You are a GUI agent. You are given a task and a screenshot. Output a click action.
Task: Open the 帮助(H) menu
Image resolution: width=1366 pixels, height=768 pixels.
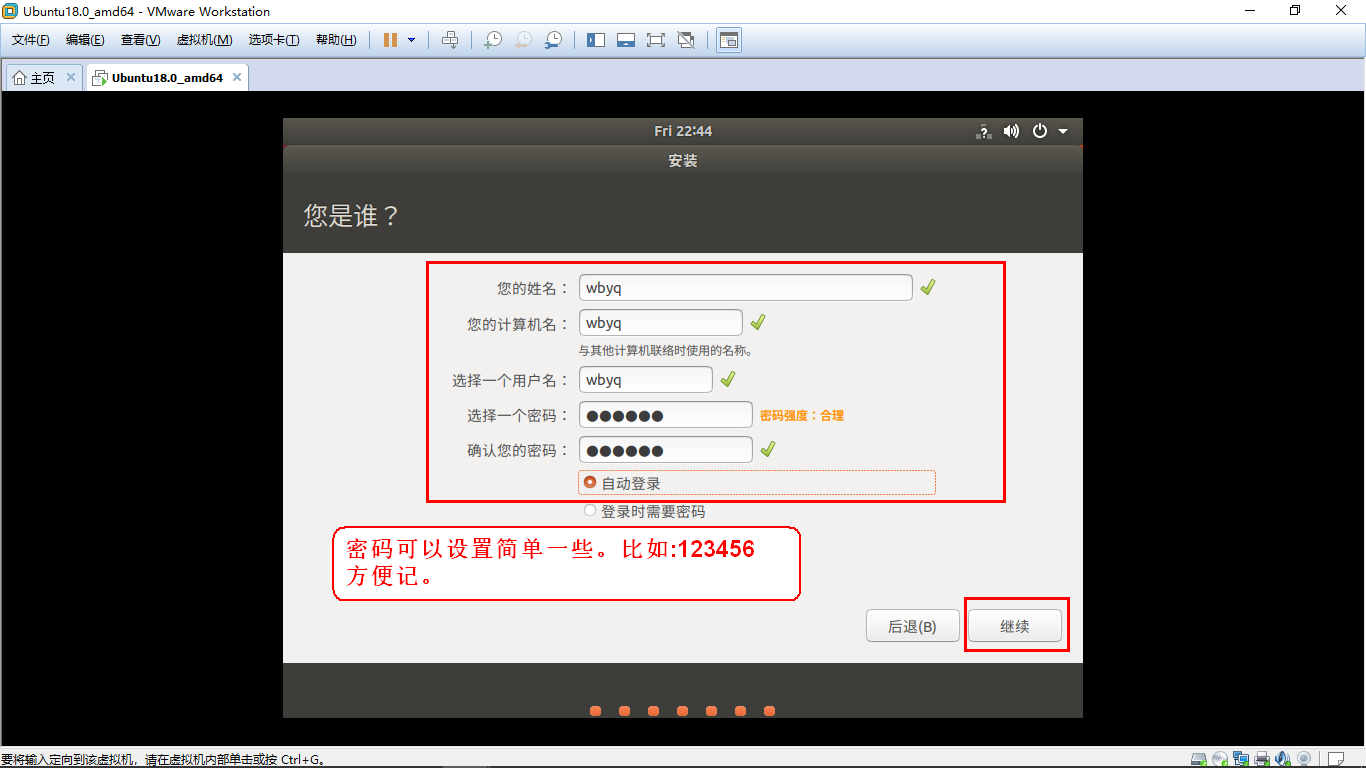click(336, 40)
